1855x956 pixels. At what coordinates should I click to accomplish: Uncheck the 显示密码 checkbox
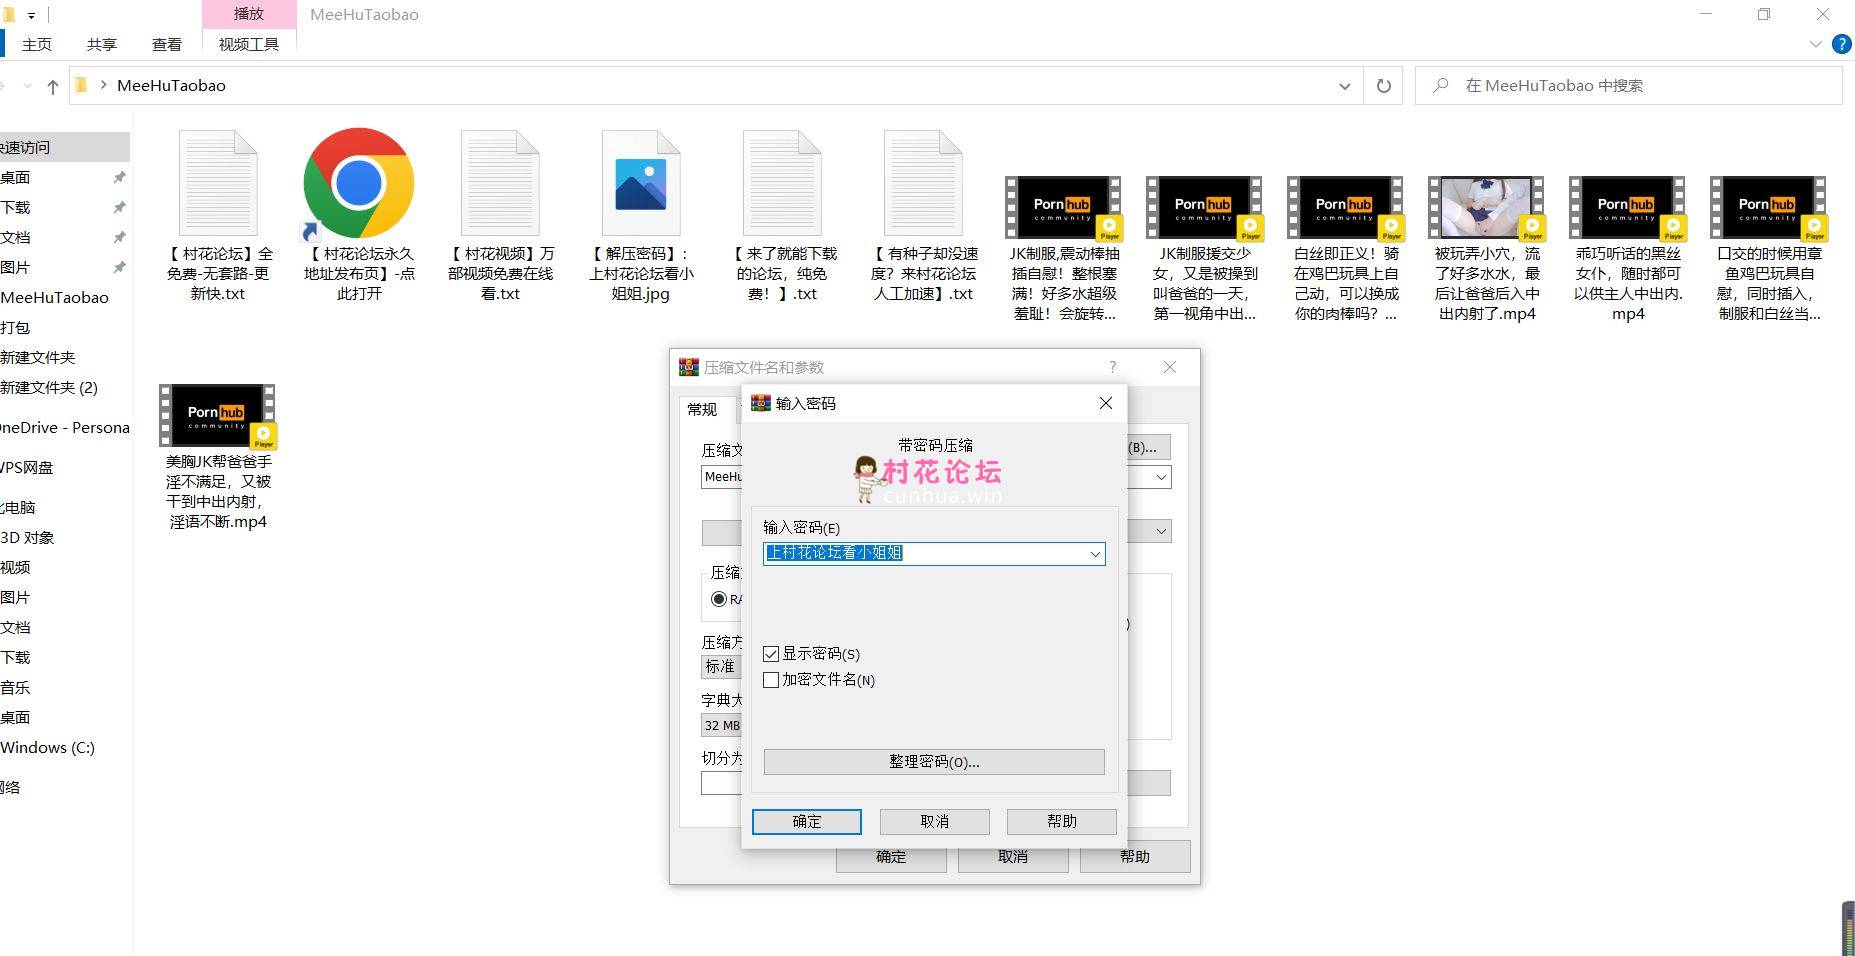(771, 654)
